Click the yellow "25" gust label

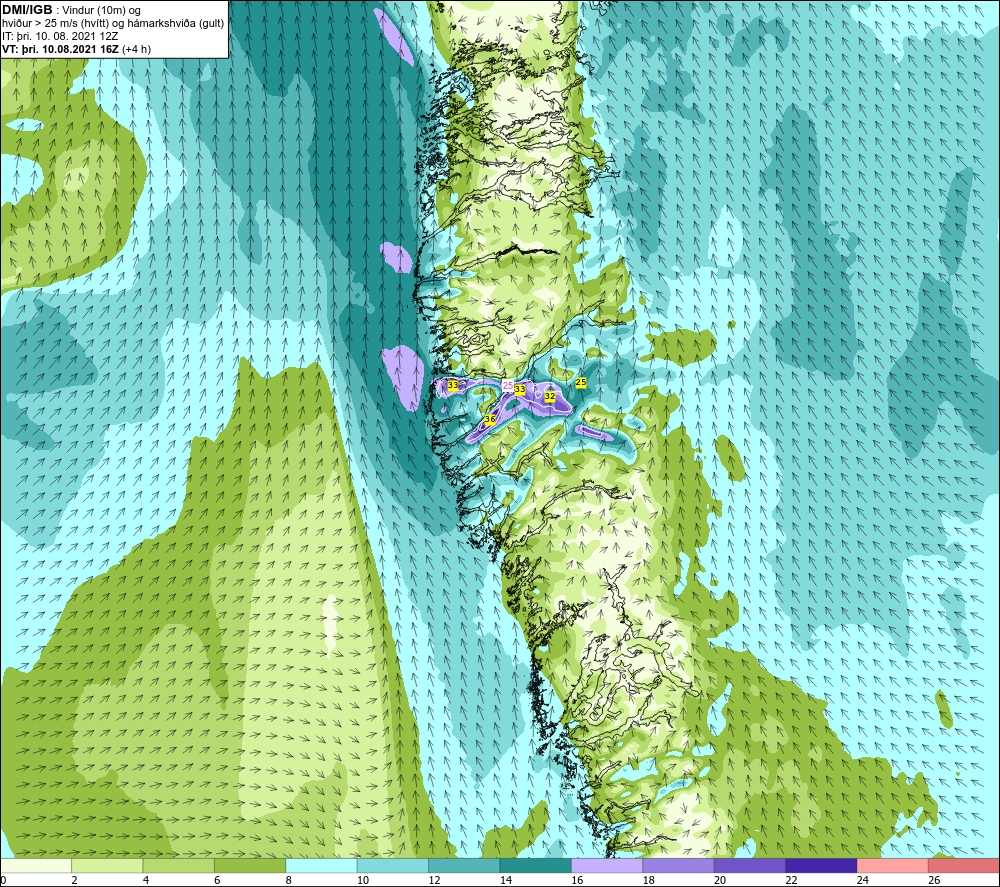click(x=581, y=382)
